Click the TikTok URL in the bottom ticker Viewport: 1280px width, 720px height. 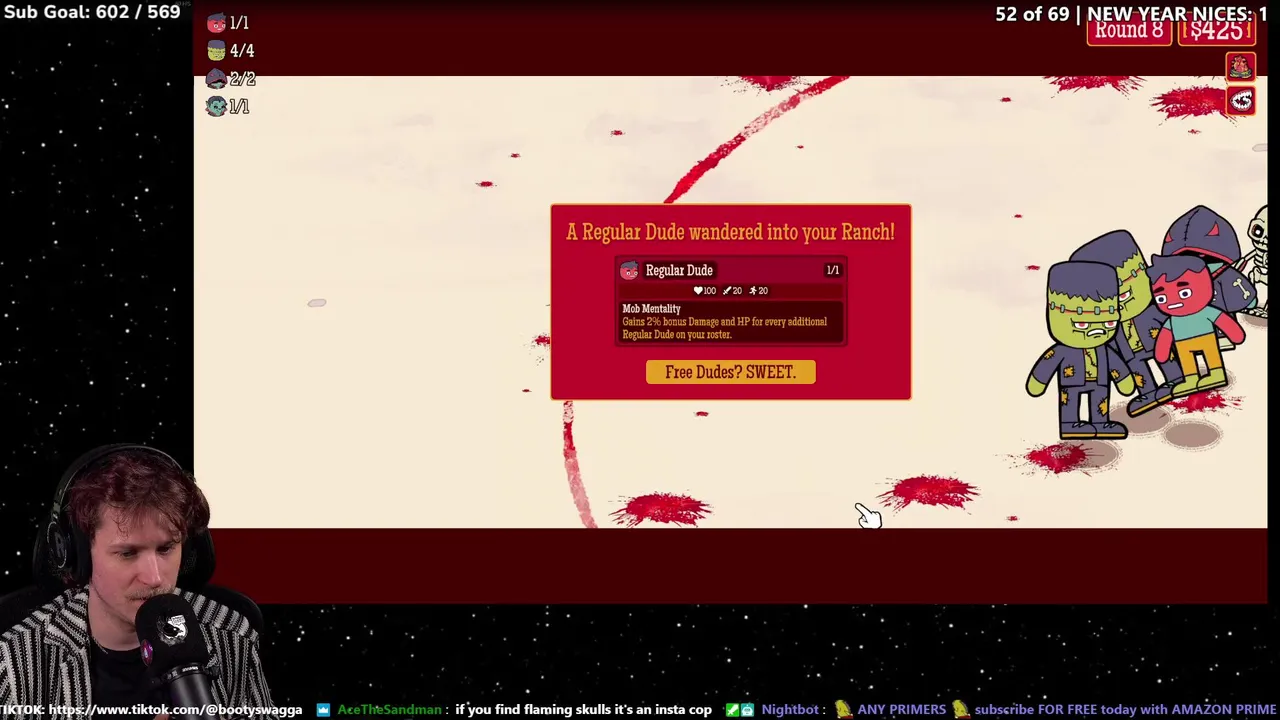click(175, 710)
